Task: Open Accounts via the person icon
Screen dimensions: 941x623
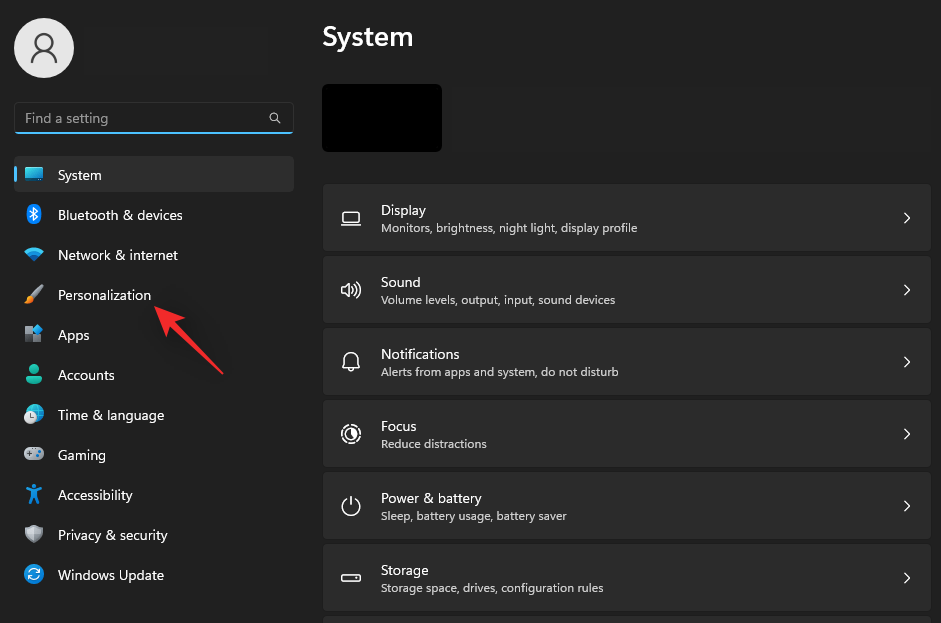Action: click(33, 375)
